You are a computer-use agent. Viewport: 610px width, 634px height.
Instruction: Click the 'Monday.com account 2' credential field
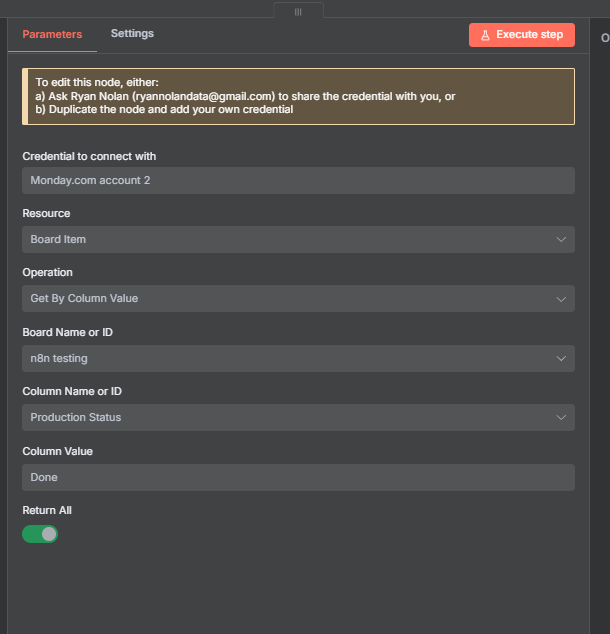[x=298, y=180]
